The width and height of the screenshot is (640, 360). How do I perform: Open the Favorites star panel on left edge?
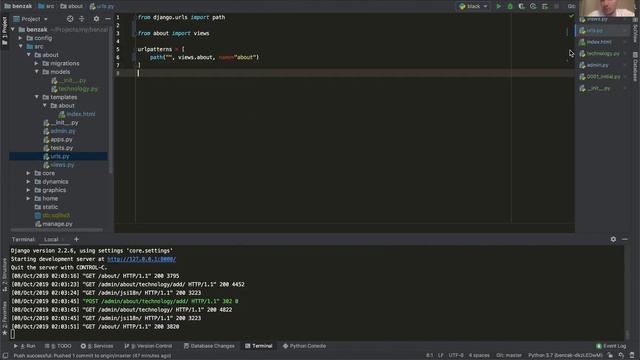click(4, 318)
